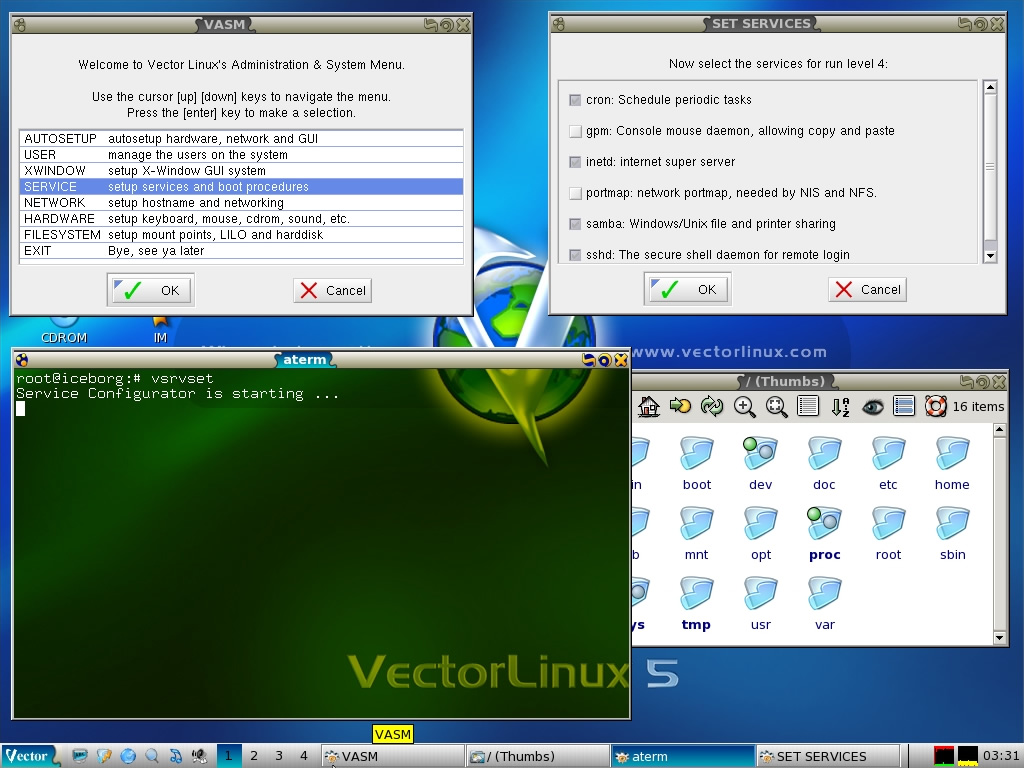The width and height of the screenshot is (1024, 768).
Task: Click the refresh arrows icon in file manager
Action: click(x=712, y=406)
